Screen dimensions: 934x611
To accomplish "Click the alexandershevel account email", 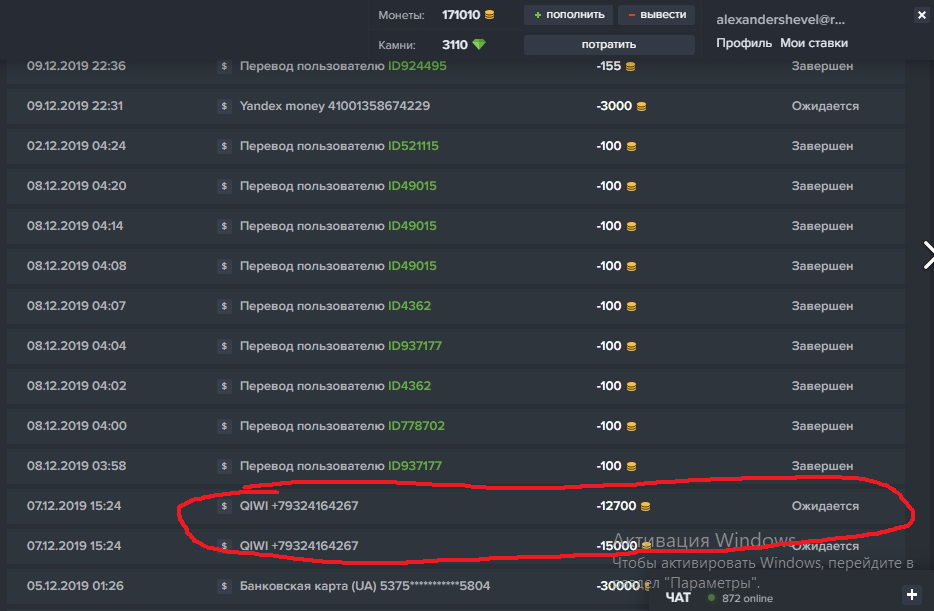I will (x=780, y=19).
